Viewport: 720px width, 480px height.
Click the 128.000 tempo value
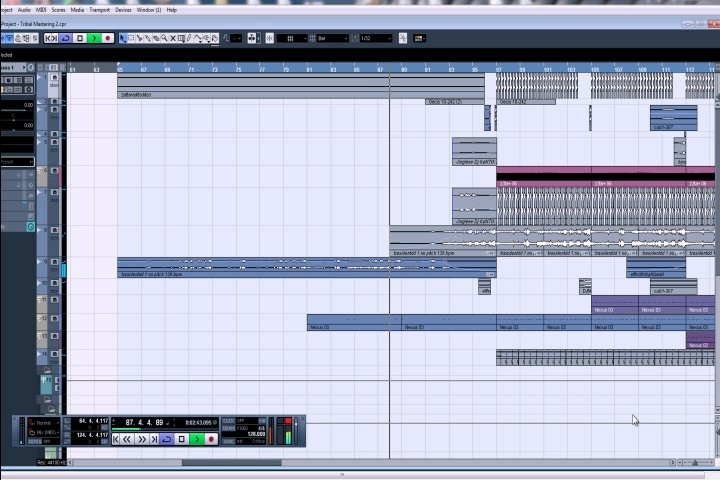pyautogui.click(x=257, y=434)
